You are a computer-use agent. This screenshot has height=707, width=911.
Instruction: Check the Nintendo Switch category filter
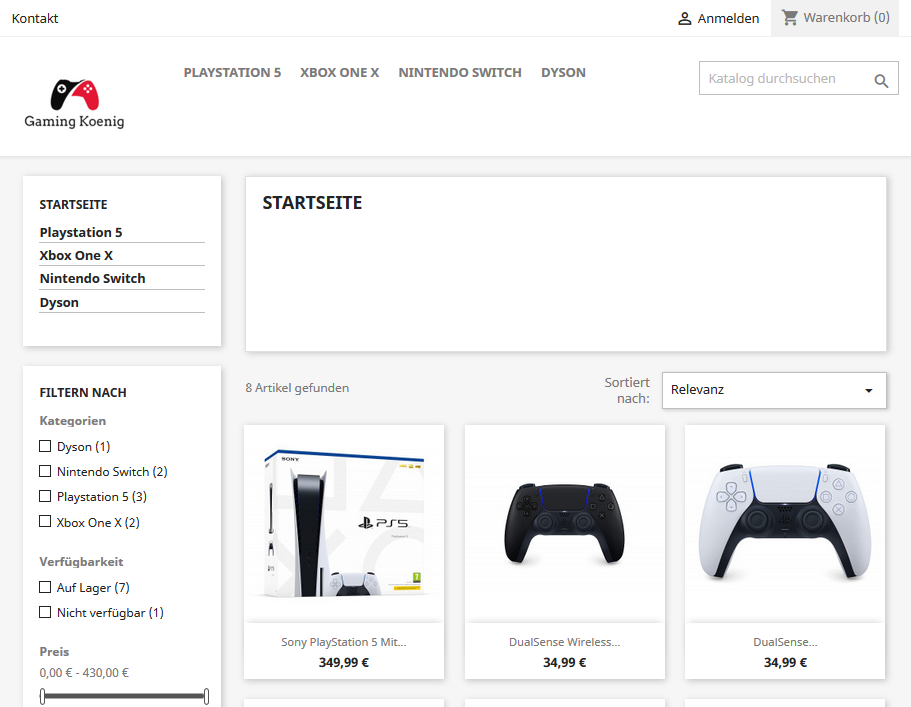(x=45, y=471)
